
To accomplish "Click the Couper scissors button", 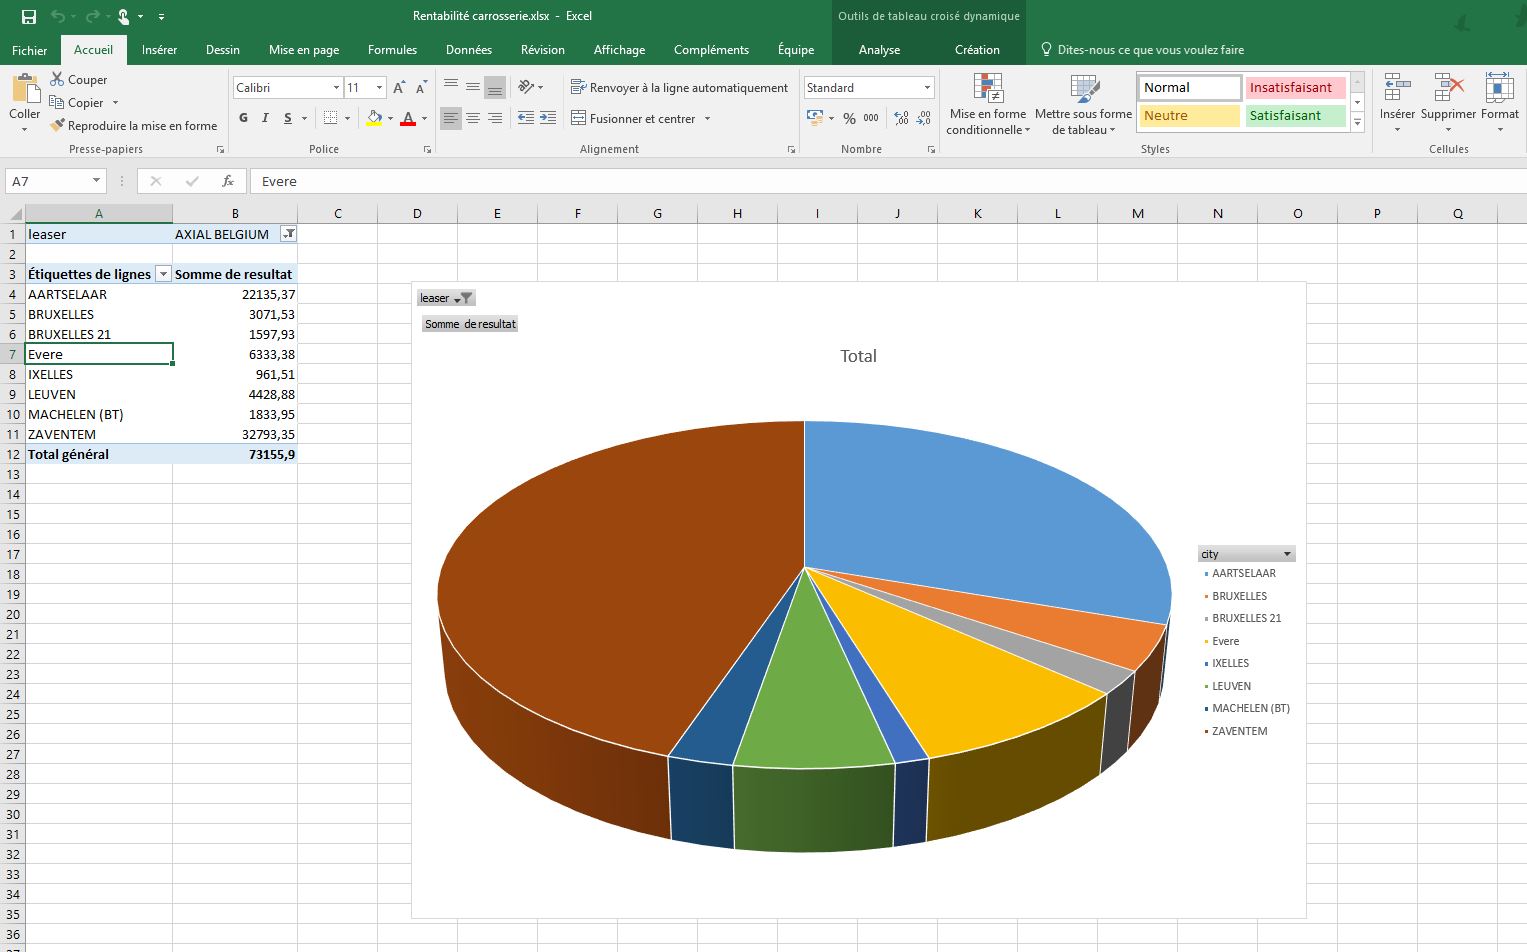I will click(x=79, y=79).
